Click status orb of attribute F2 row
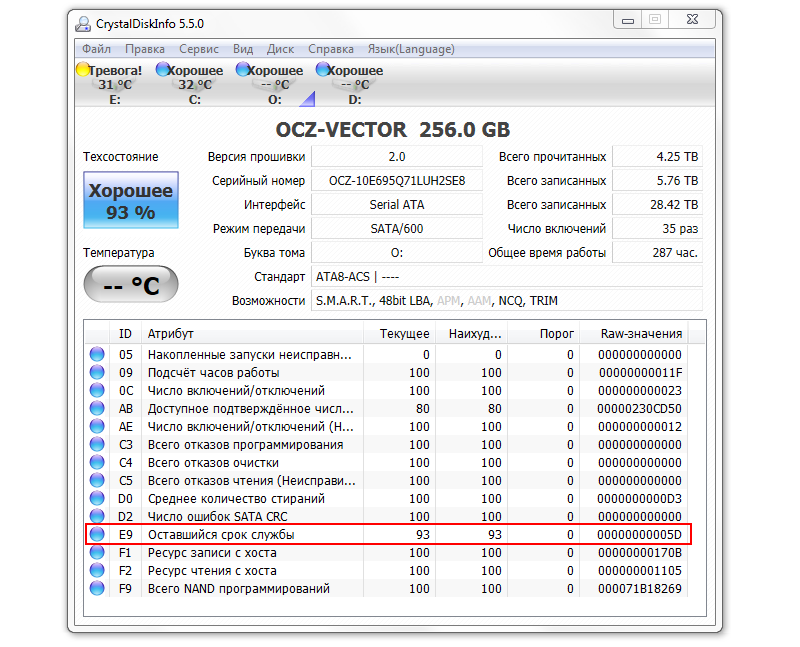This screenshot has height=647, width=800. [97, 570]
